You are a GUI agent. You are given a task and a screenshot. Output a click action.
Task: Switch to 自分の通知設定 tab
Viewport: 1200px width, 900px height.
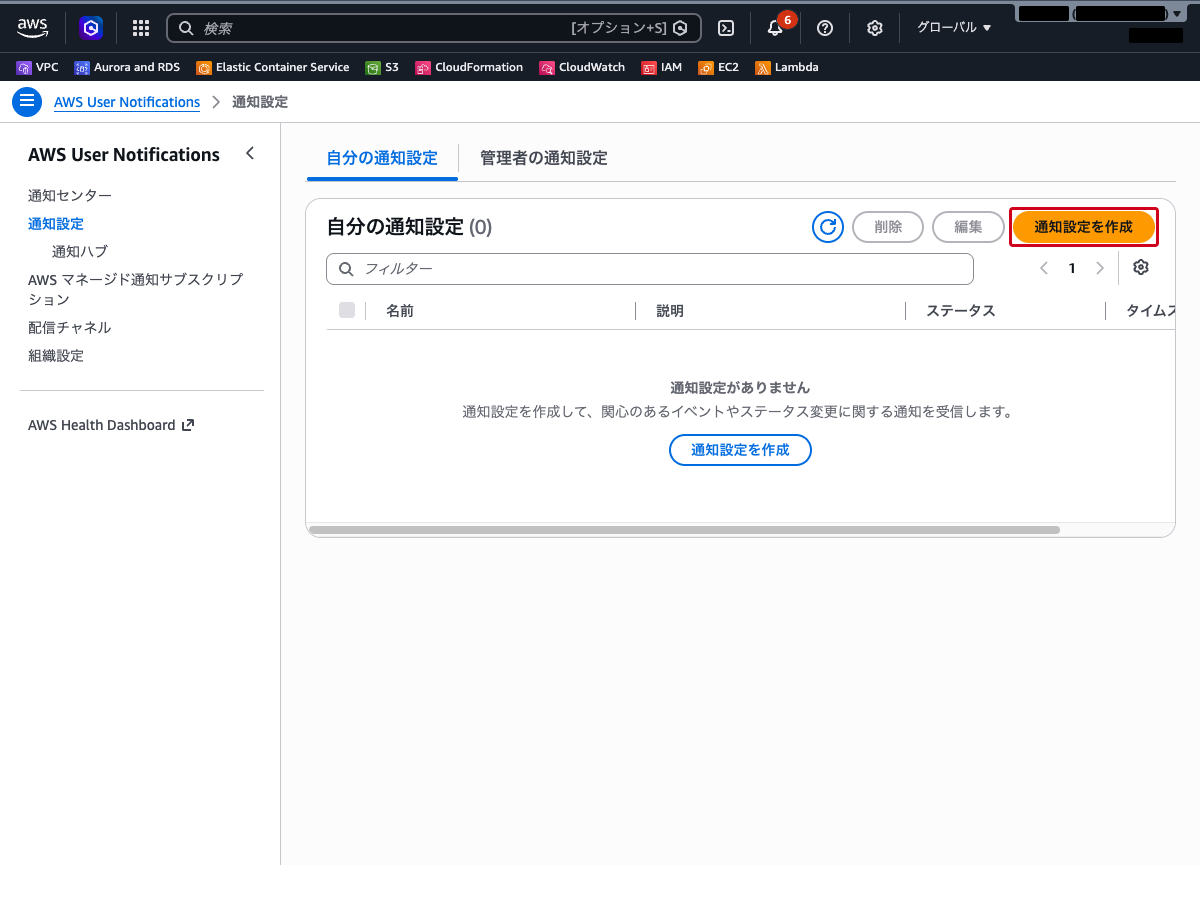point(382,158)
